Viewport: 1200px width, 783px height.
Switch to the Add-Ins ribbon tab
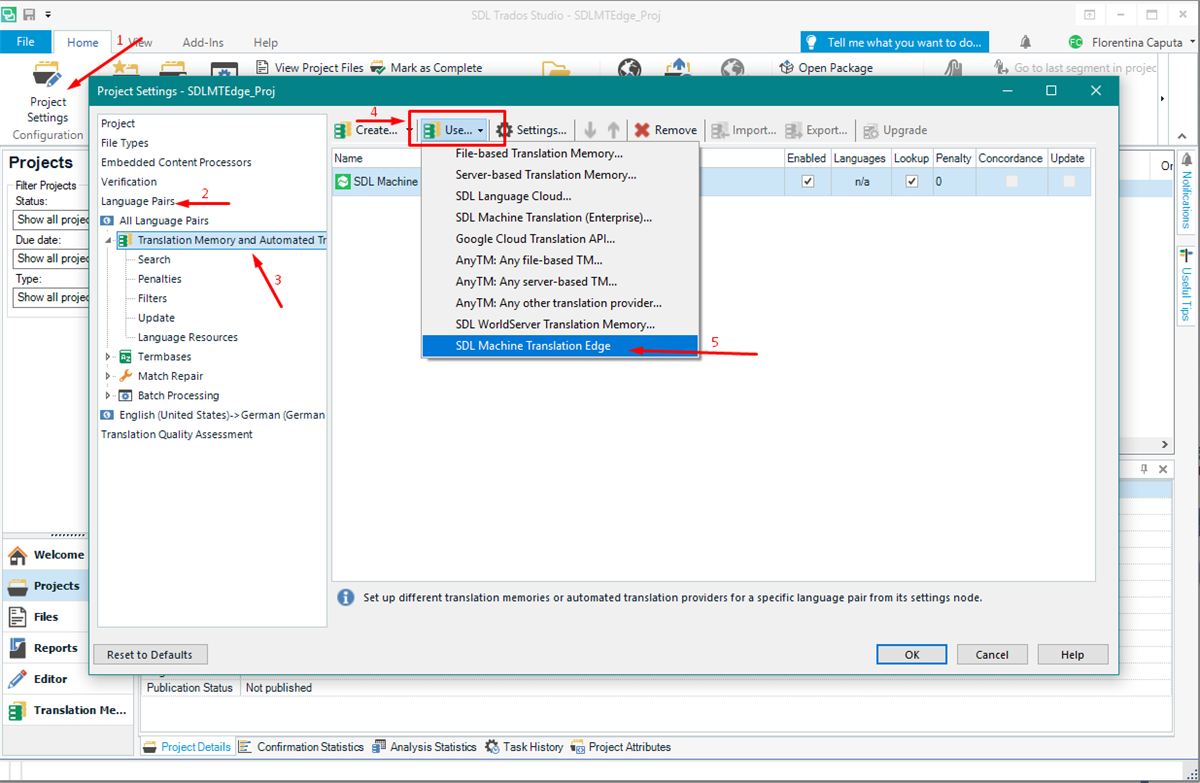tap(203, 43)
